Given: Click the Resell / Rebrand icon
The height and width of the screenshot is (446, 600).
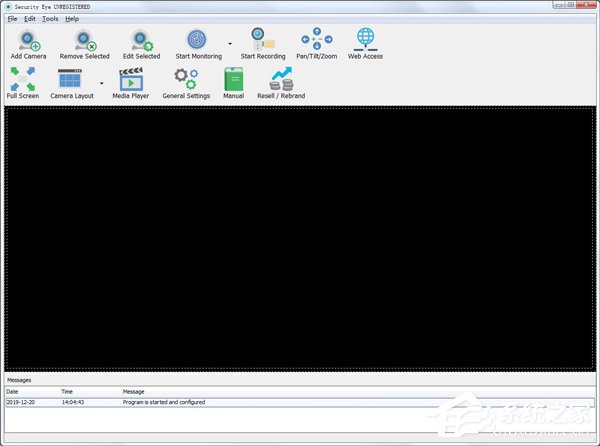Looking at the screenshot, I should point(281,80).
